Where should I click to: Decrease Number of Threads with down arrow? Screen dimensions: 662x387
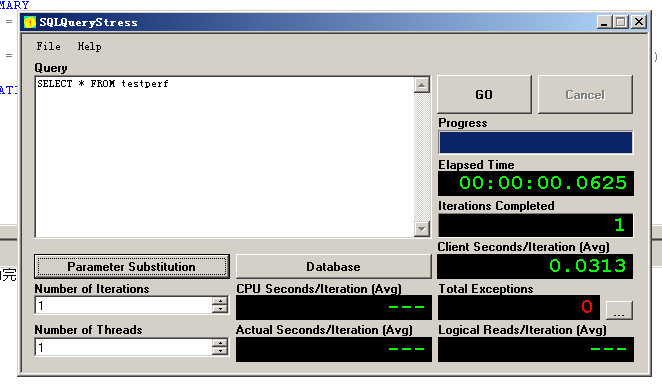point(220,351)
